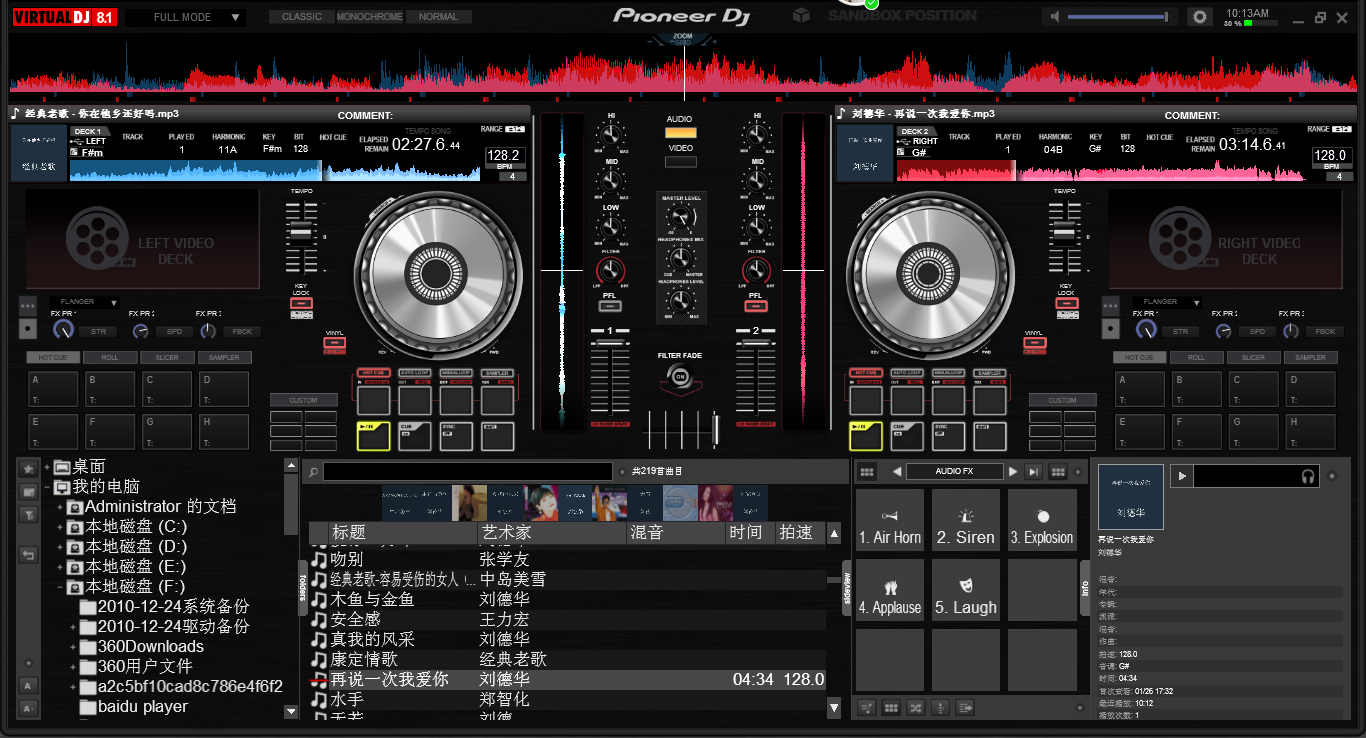Click the grid view icon left of AUDIO FX

(867, 471)
